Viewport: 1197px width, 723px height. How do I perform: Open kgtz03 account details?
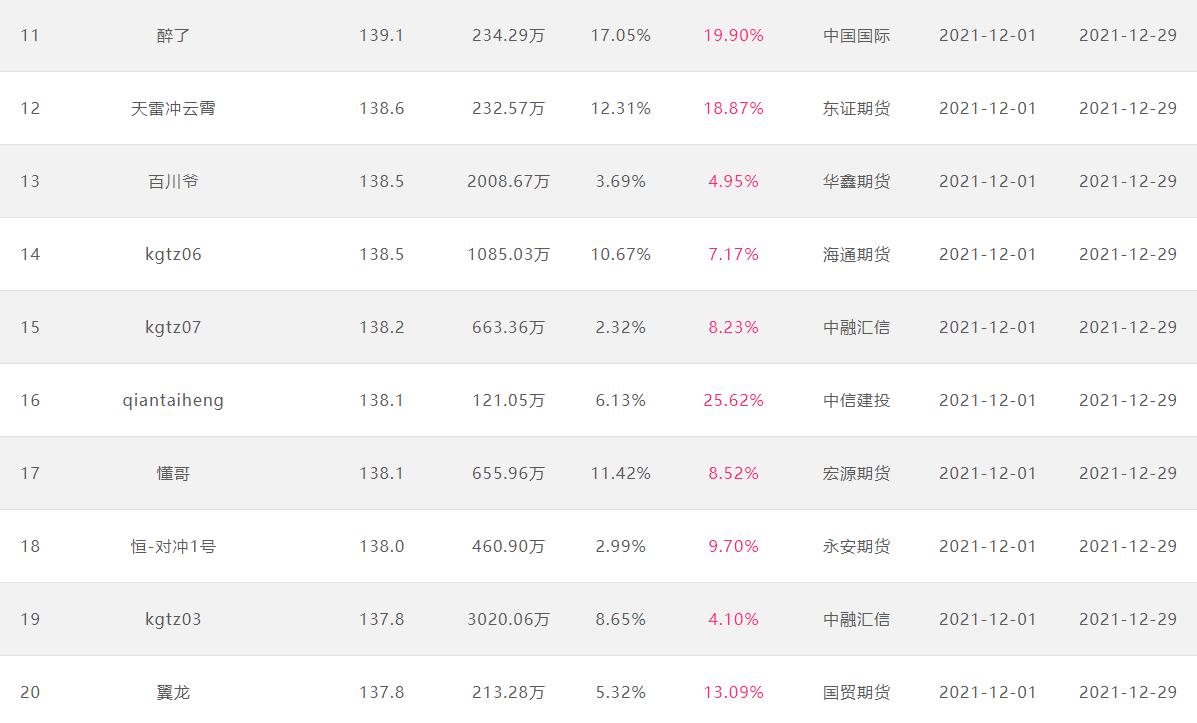pos(173,619)
